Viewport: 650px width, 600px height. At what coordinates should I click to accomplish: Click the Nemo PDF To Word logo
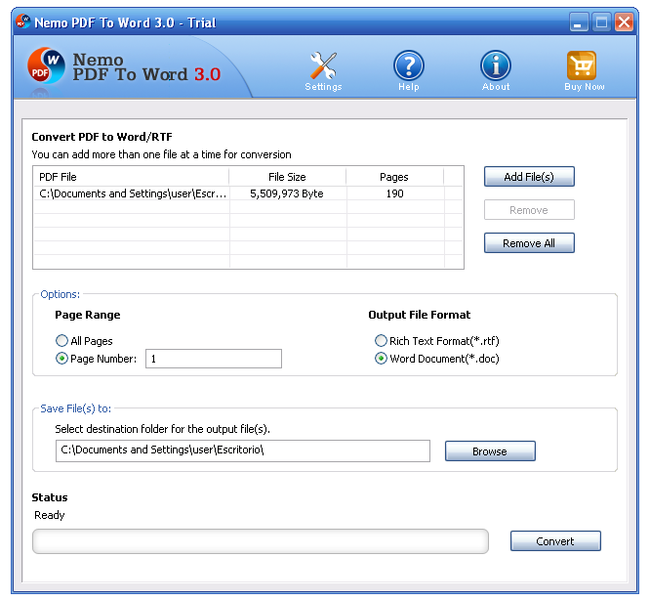46,66
